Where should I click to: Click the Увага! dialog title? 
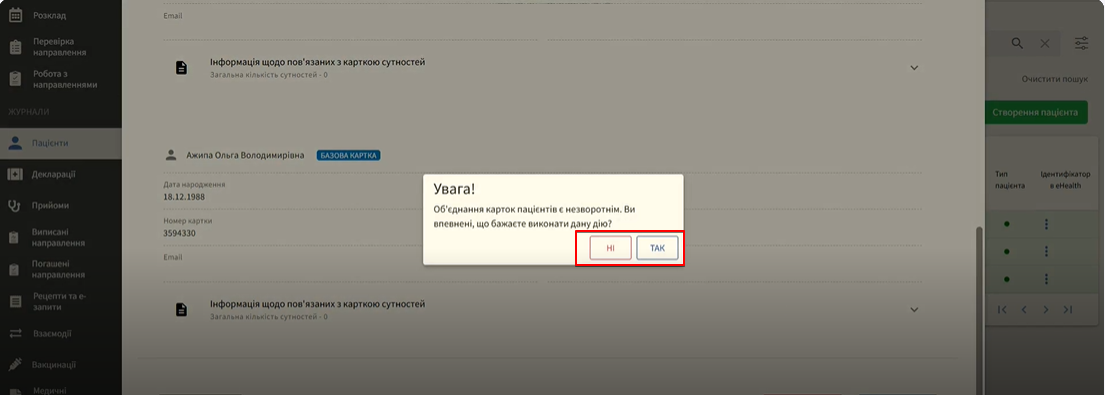[454, 190]
